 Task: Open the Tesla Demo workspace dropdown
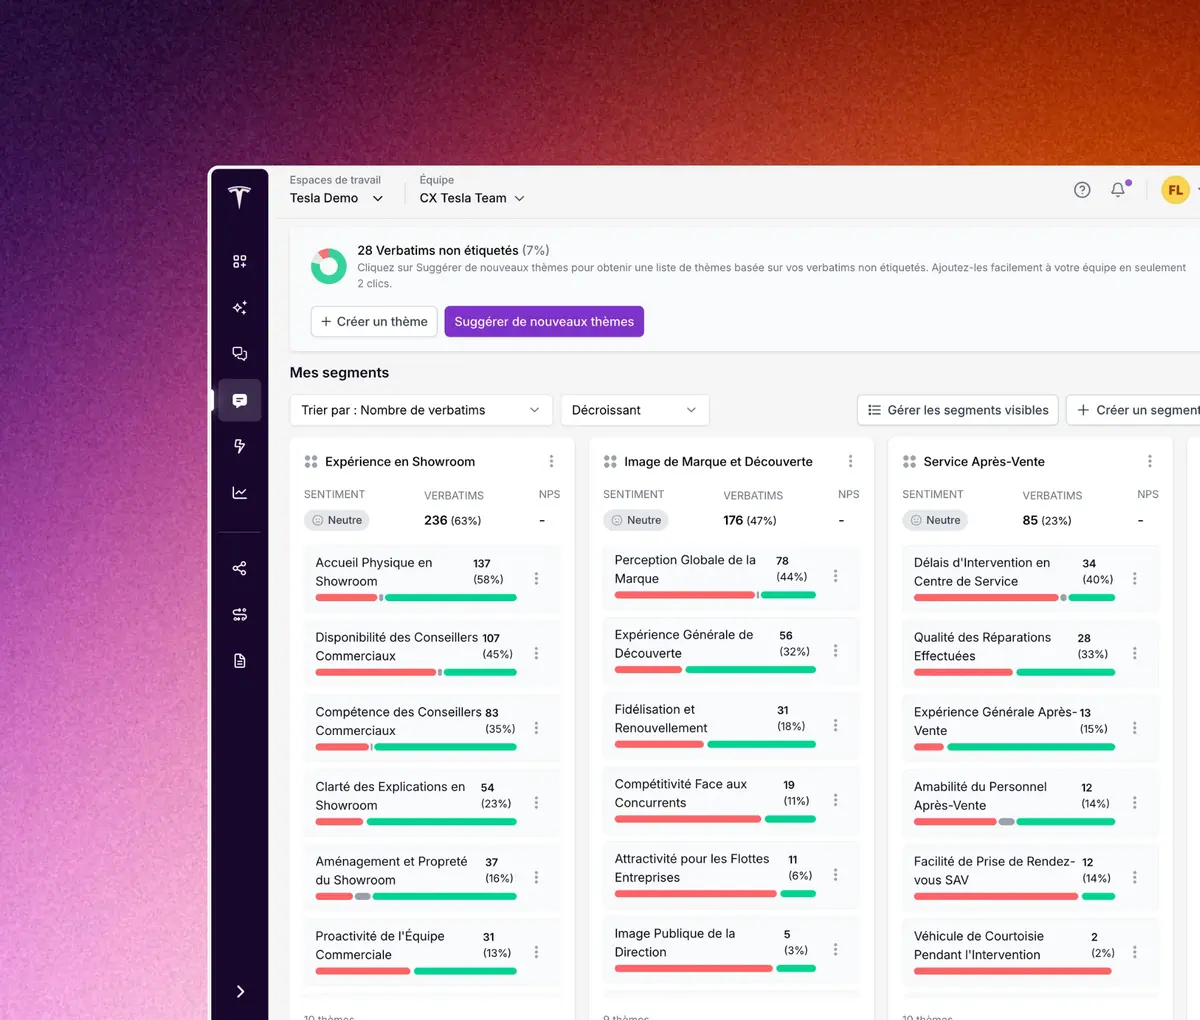pos(336,198)
